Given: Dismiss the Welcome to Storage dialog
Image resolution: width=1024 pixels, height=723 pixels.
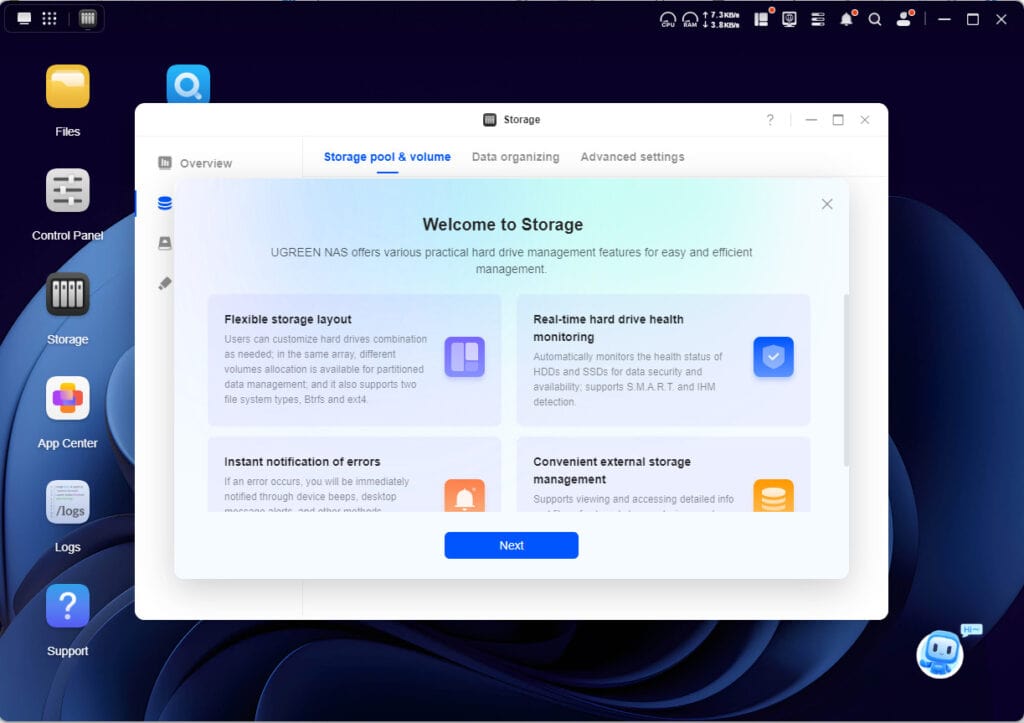Looking at the screenshot, I should click(x=827, y=204).
